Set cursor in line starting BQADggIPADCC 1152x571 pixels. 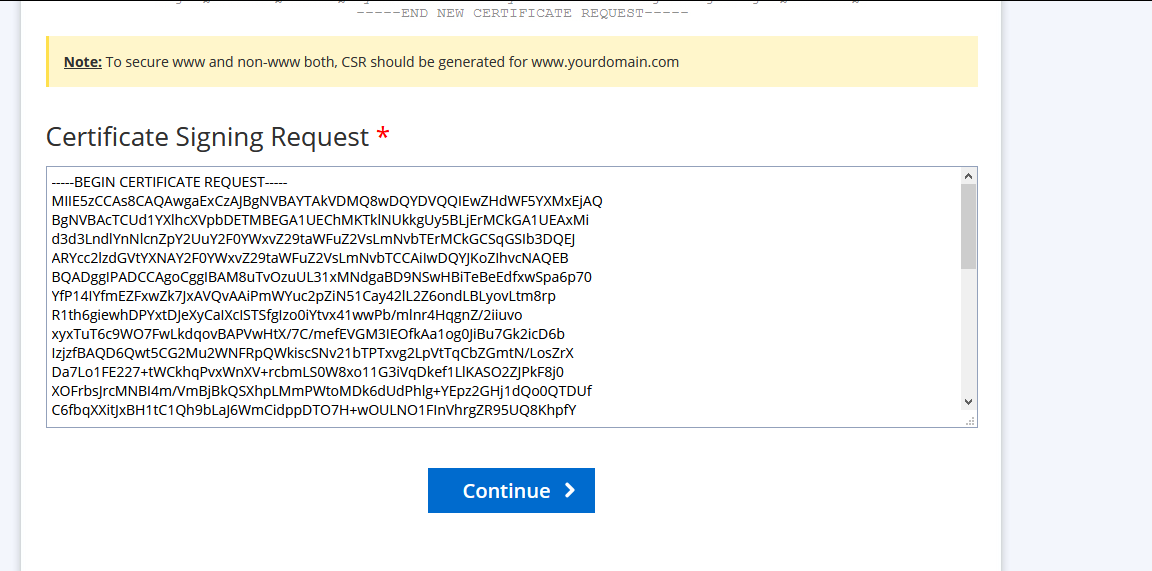click(x=322, y=277)
